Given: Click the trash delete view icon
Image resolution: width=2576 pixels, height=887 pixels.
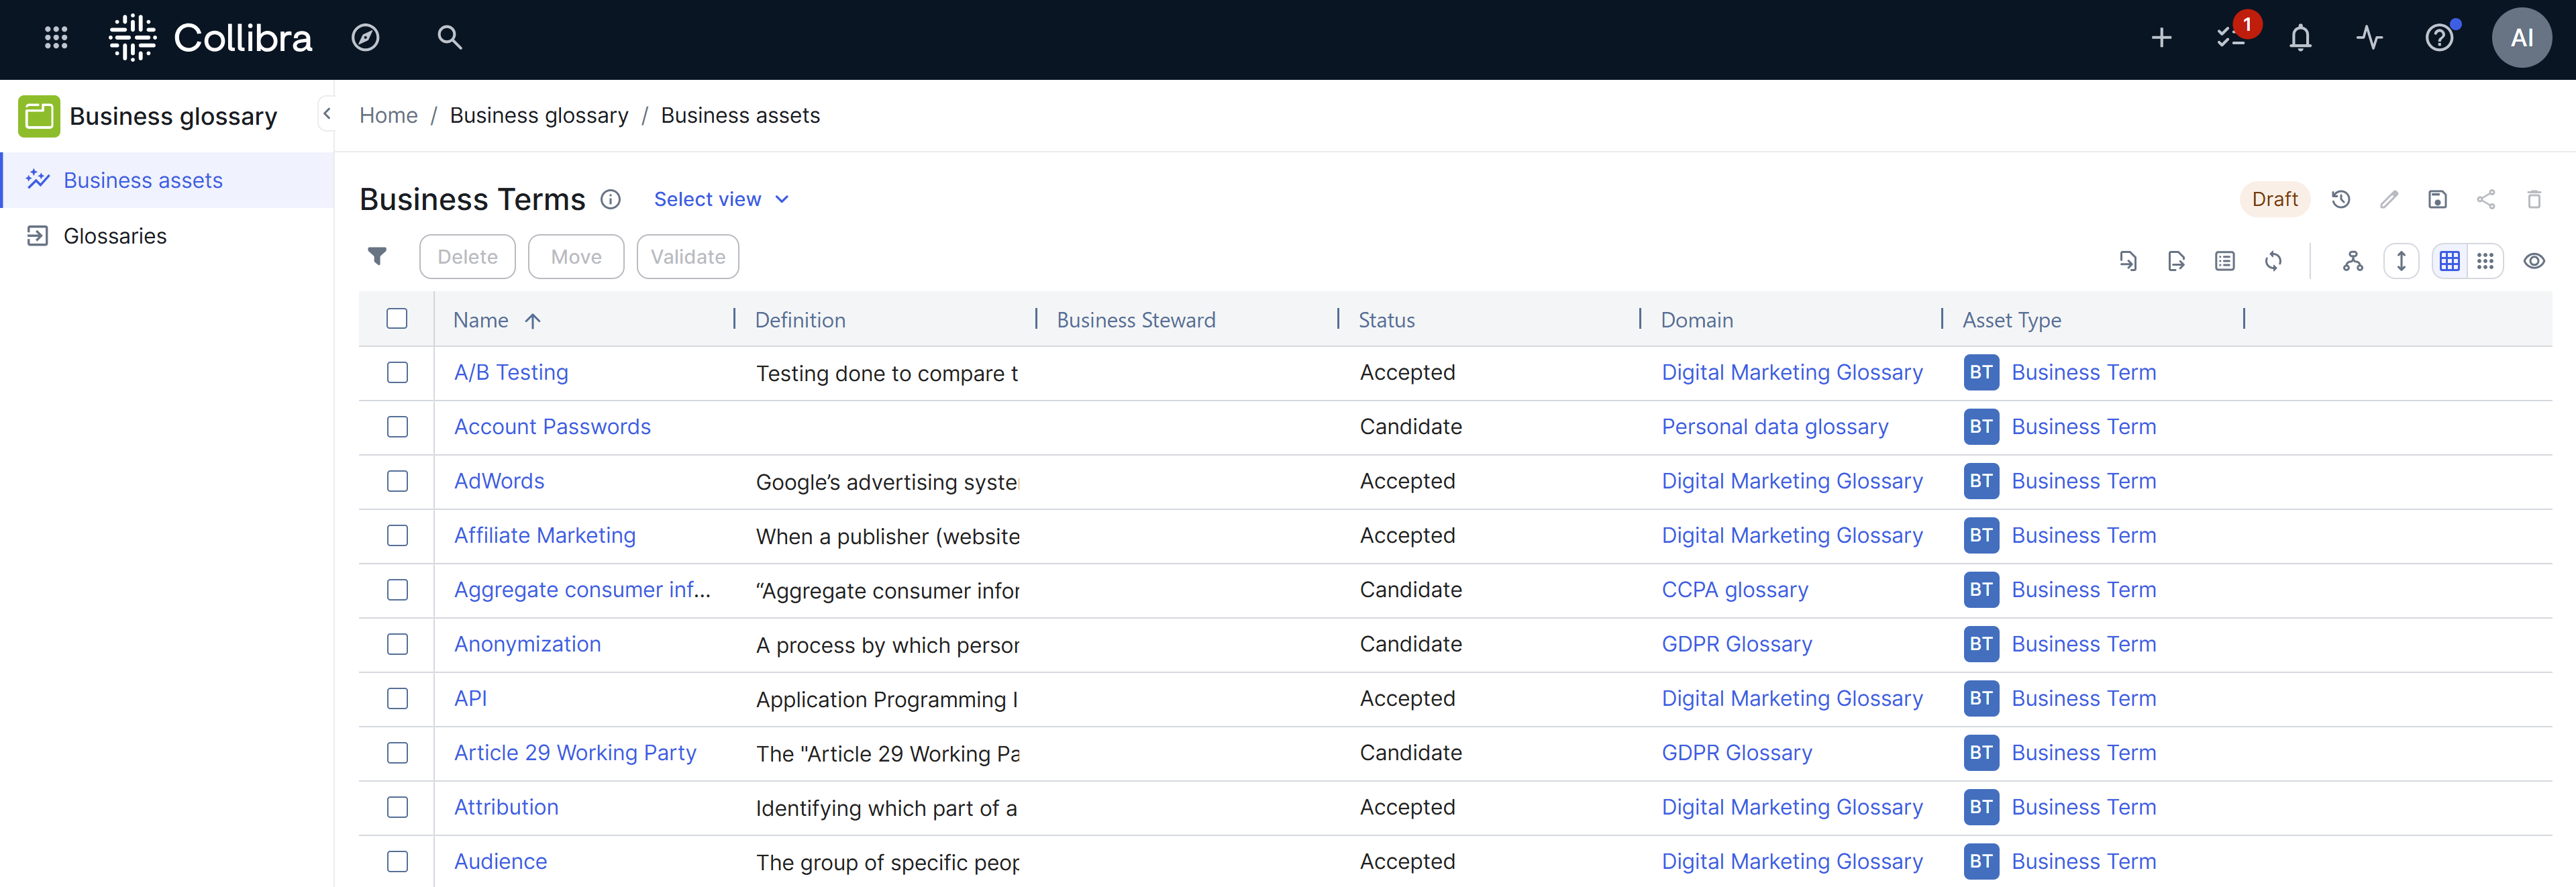Looking at the screenshot, I should 2533,199.
